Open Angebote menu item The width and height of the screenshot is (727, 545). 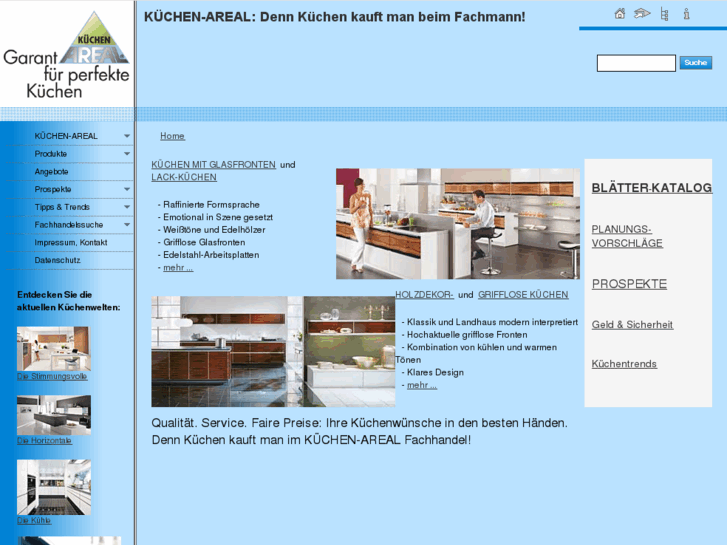51,172
